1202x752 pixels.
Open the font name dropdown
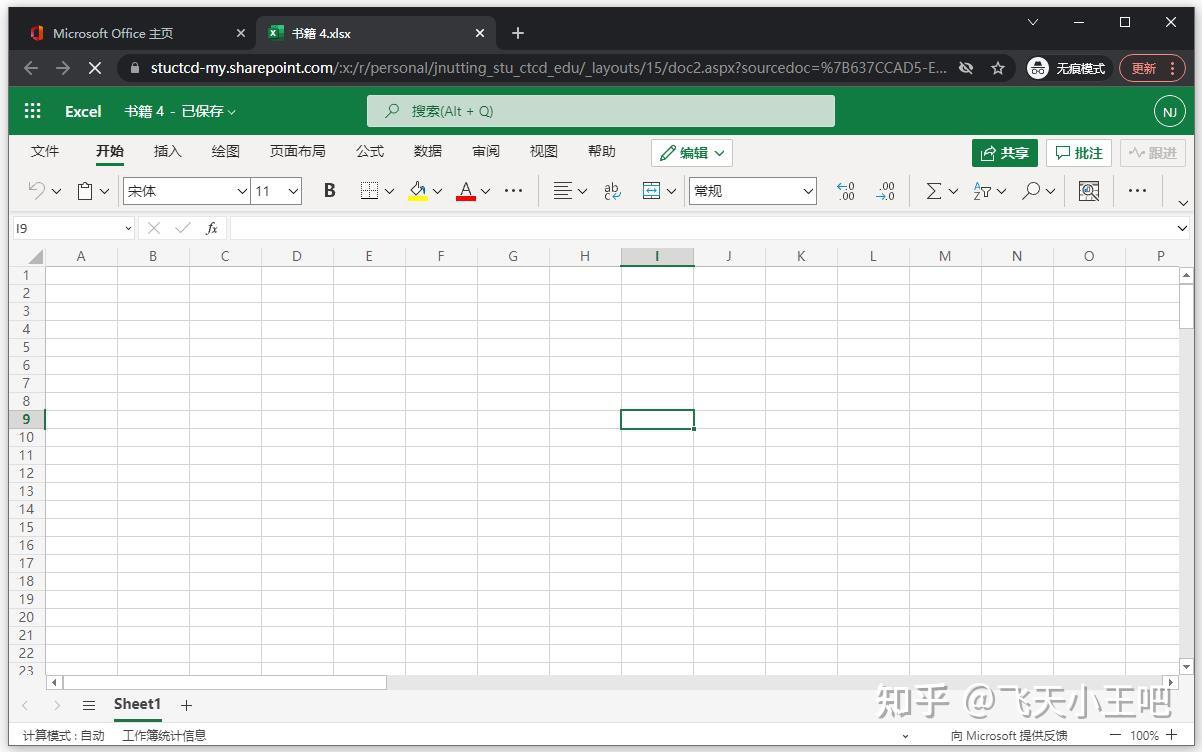tap(186, 190)
